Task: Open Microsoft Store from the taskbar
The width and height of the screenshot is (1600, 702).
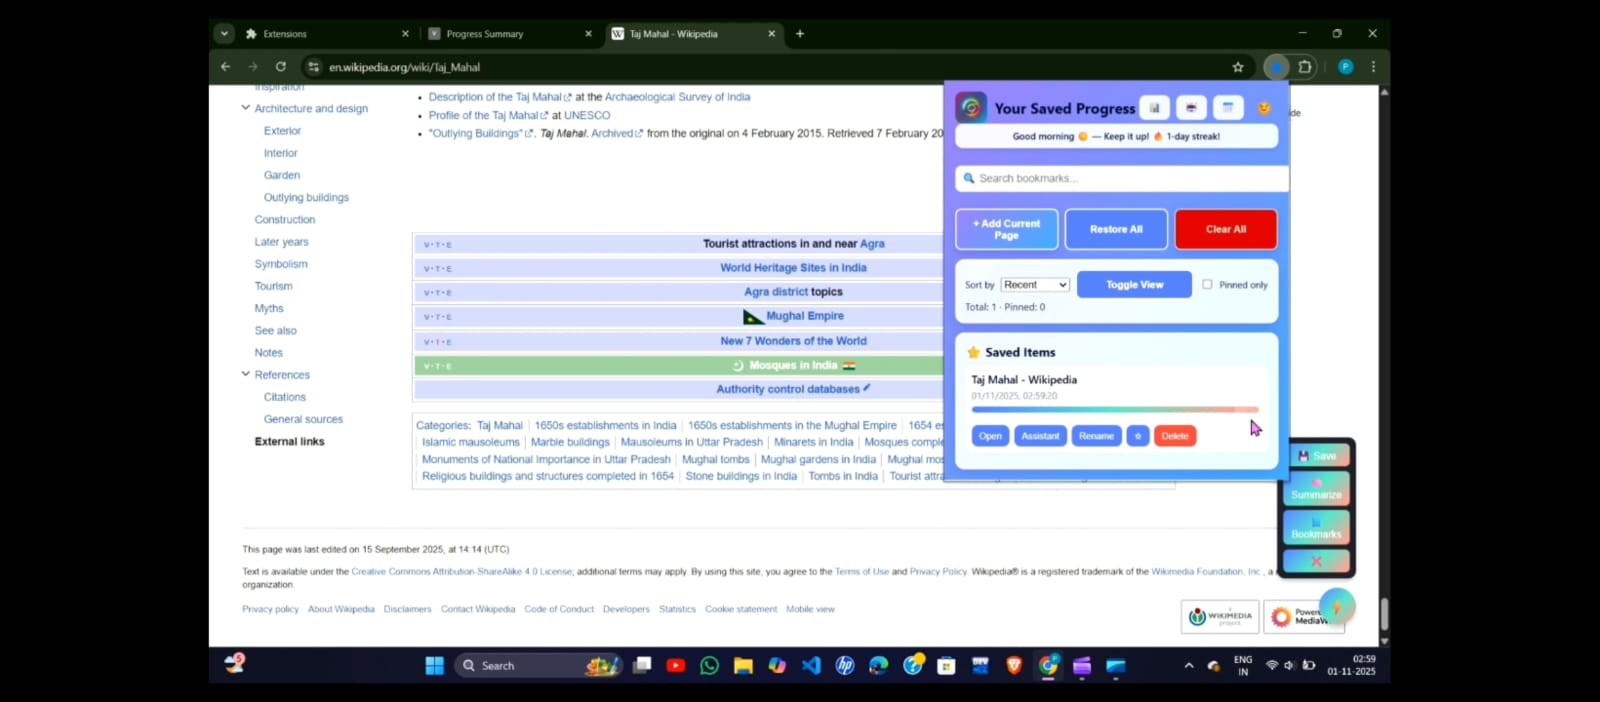Action: (946, 665)
